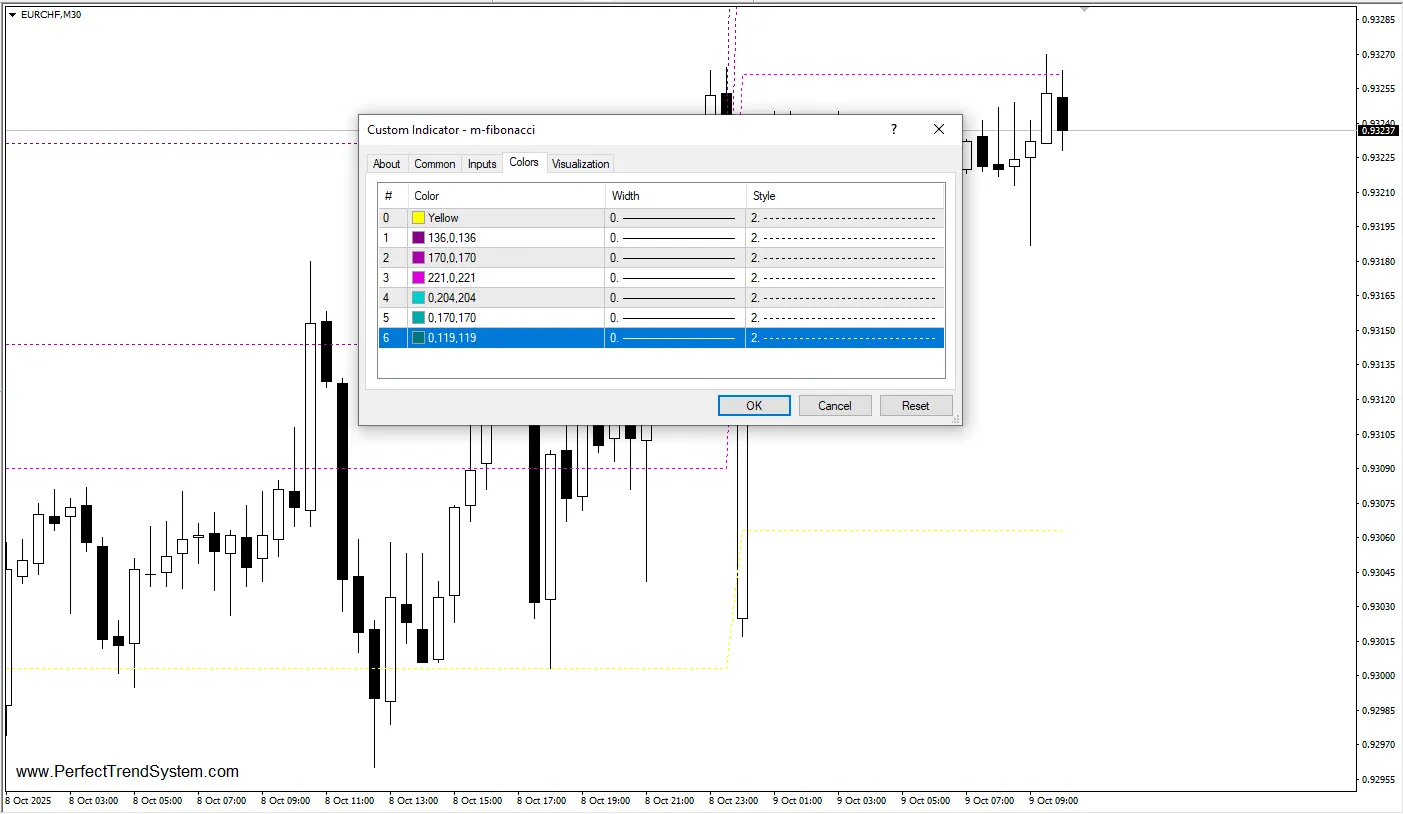Screen dimensions: 1403x814
Task: Click the chart shift triangle marker
Action: 1085,9
